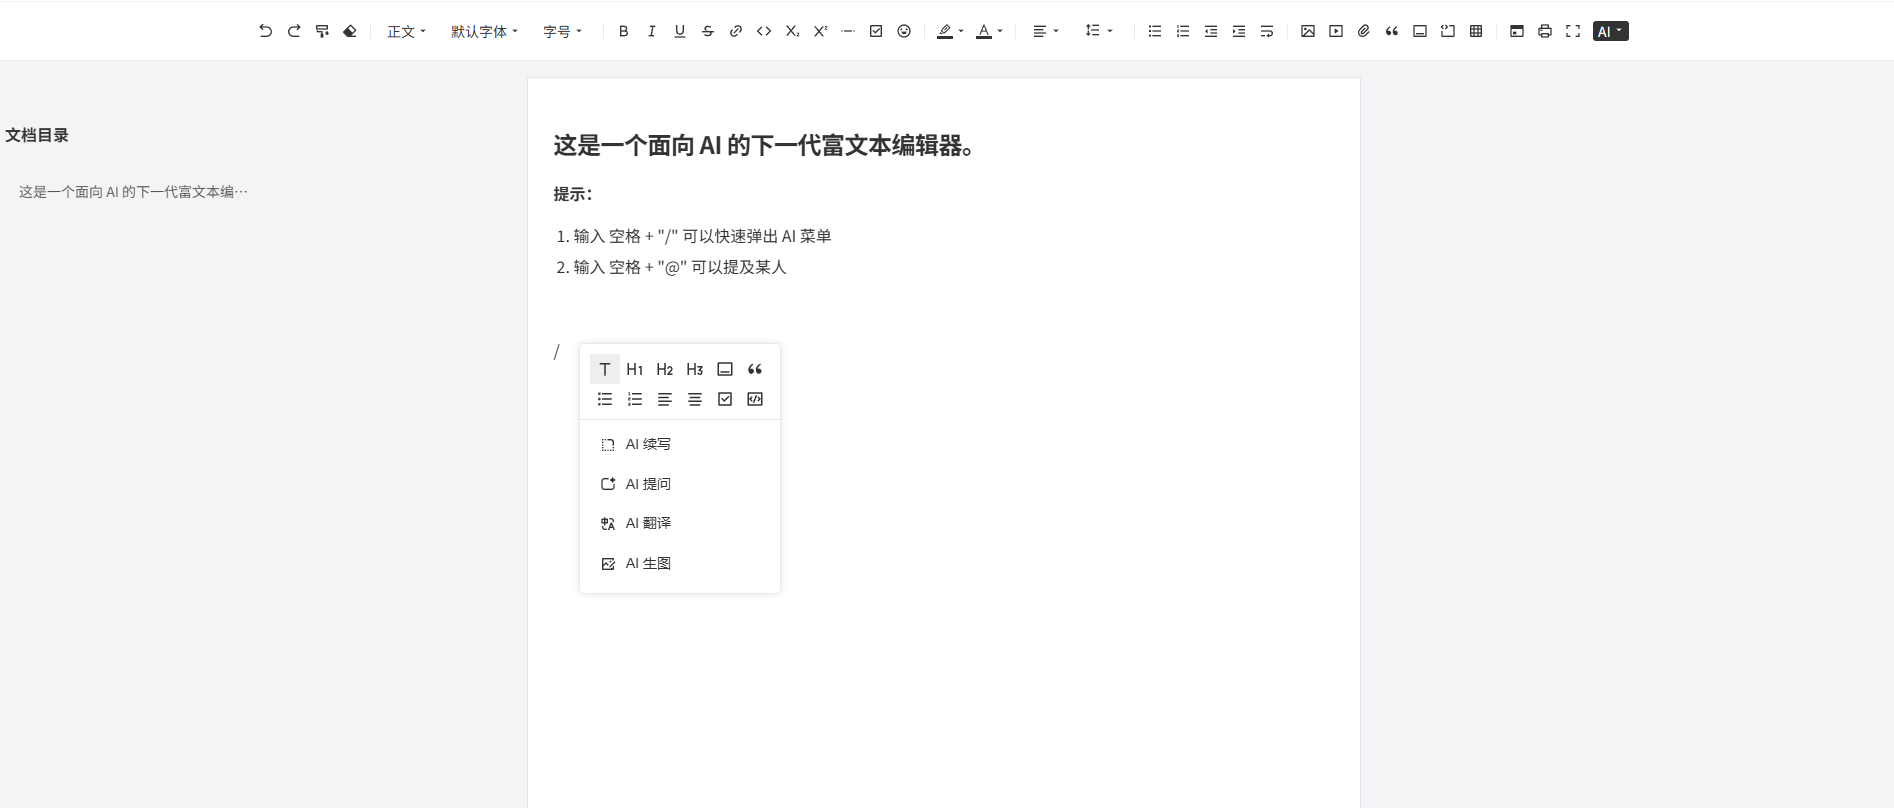This screenshot has height=808, width=1894.
Task: Select H2 heading in popup
Action: (x=665, y=369)
